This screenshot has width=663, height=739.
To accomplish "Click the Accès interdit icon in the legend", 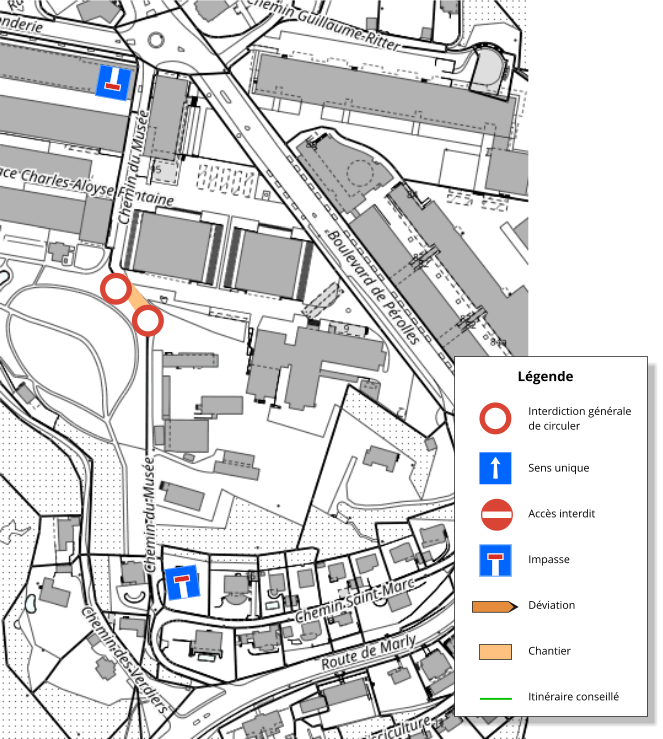I will point(496,514).
